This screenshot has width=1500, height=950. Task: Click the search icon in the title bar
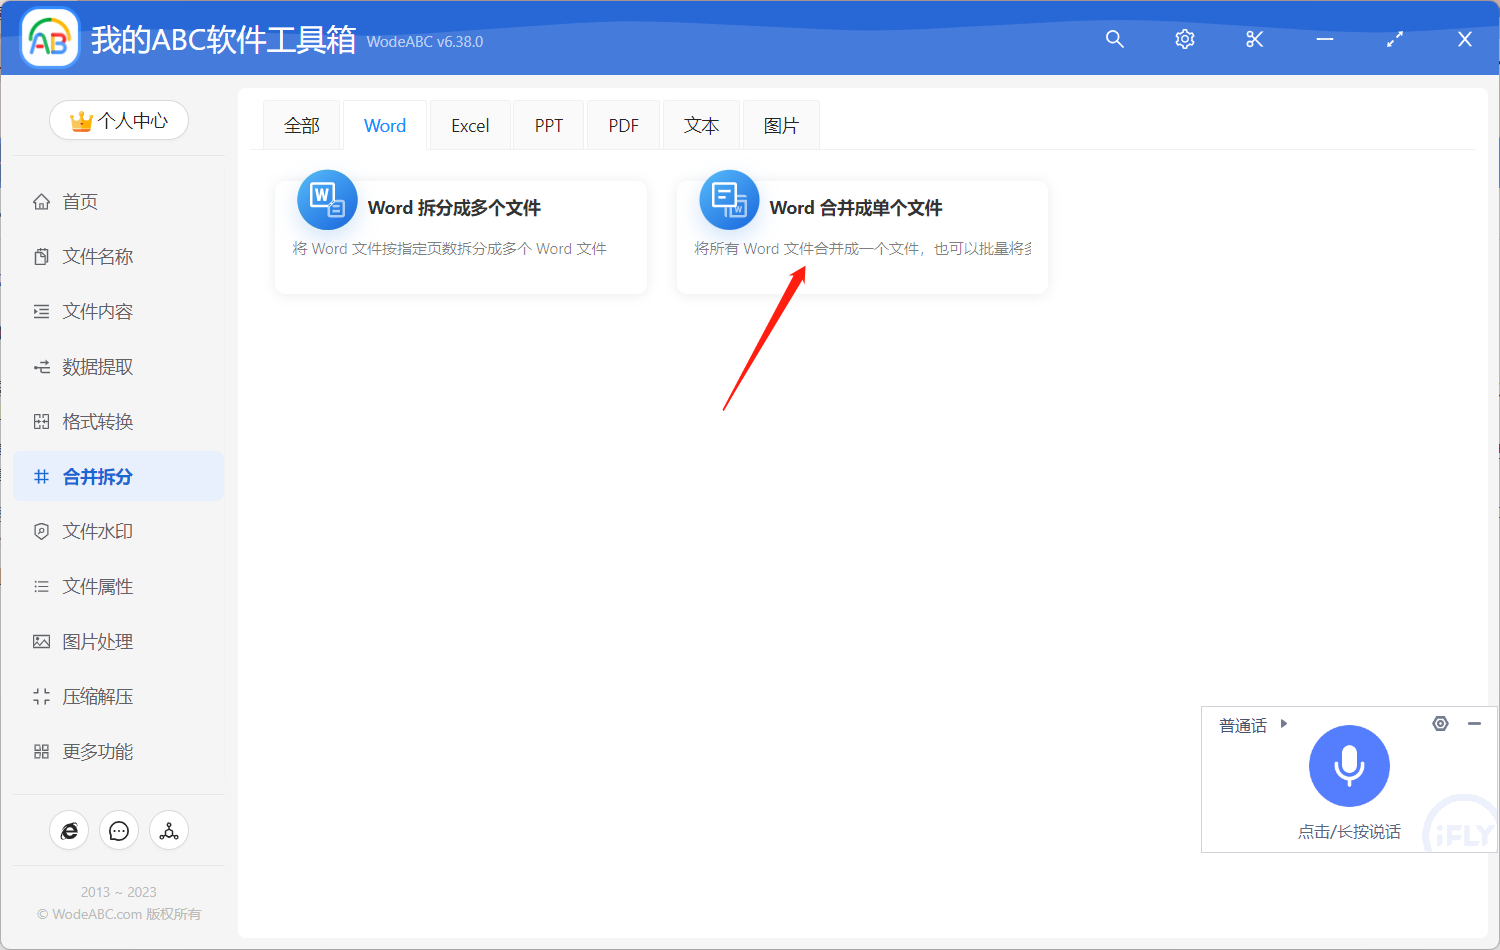click(x=1114, y=39)
